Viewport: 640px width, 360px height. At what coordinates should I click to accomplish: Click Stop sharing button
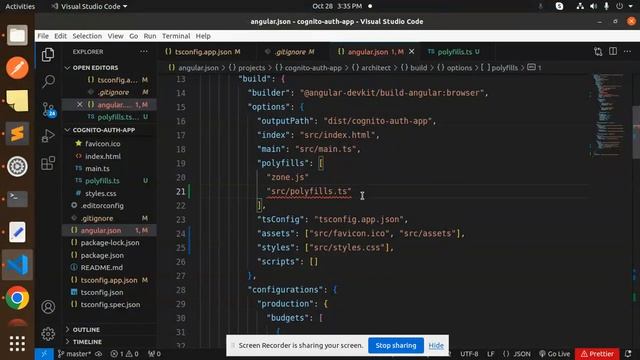(x=396, y=345)
